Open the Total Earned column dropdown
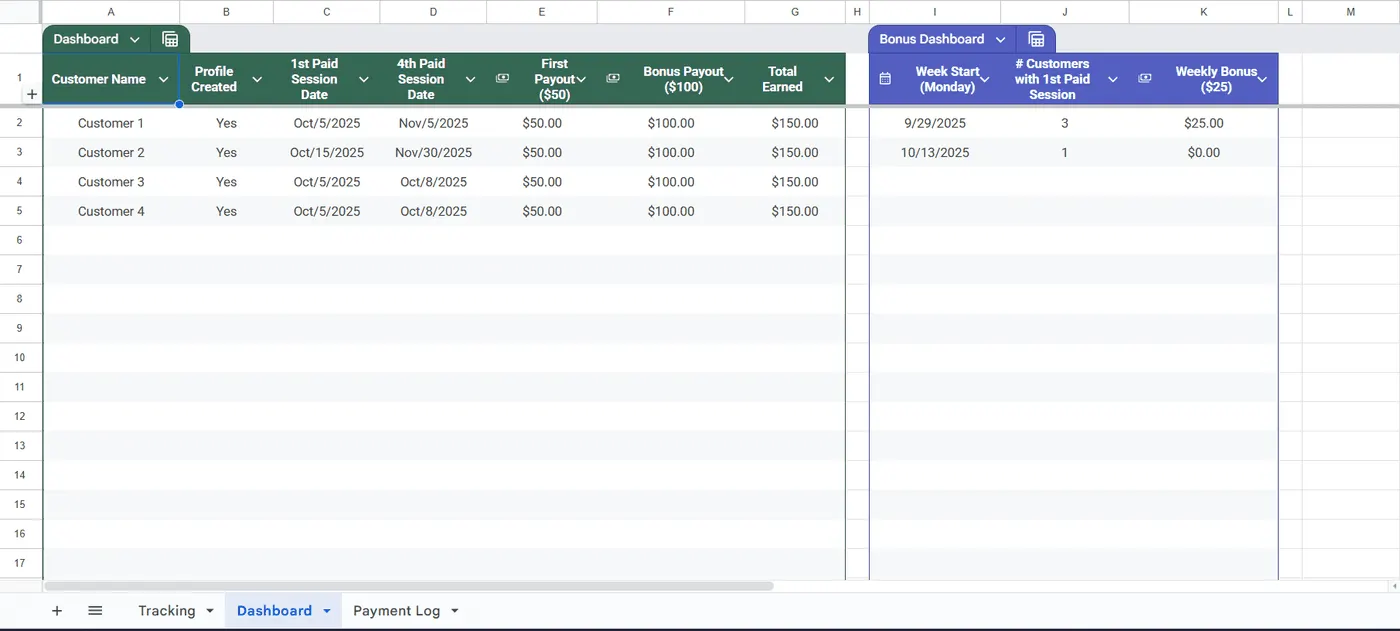 (829, 79)
